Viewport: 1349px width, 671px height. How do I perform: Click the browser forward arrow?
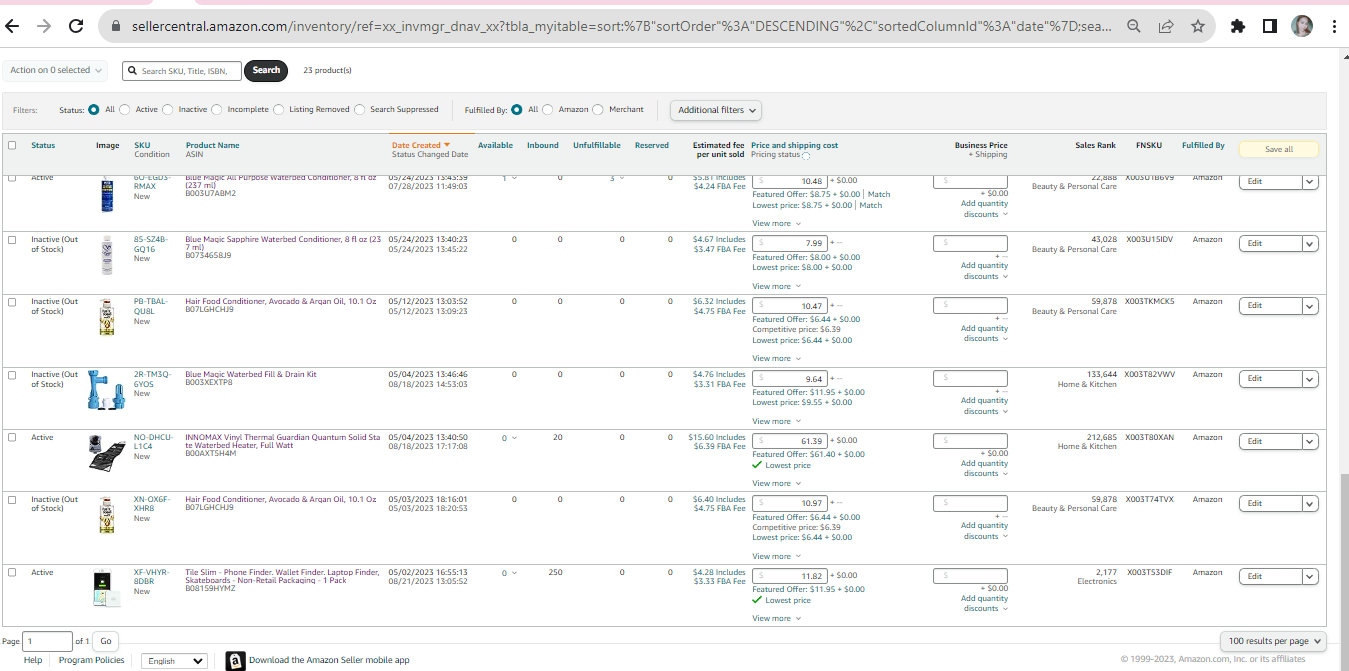click(x=44, y=27)
